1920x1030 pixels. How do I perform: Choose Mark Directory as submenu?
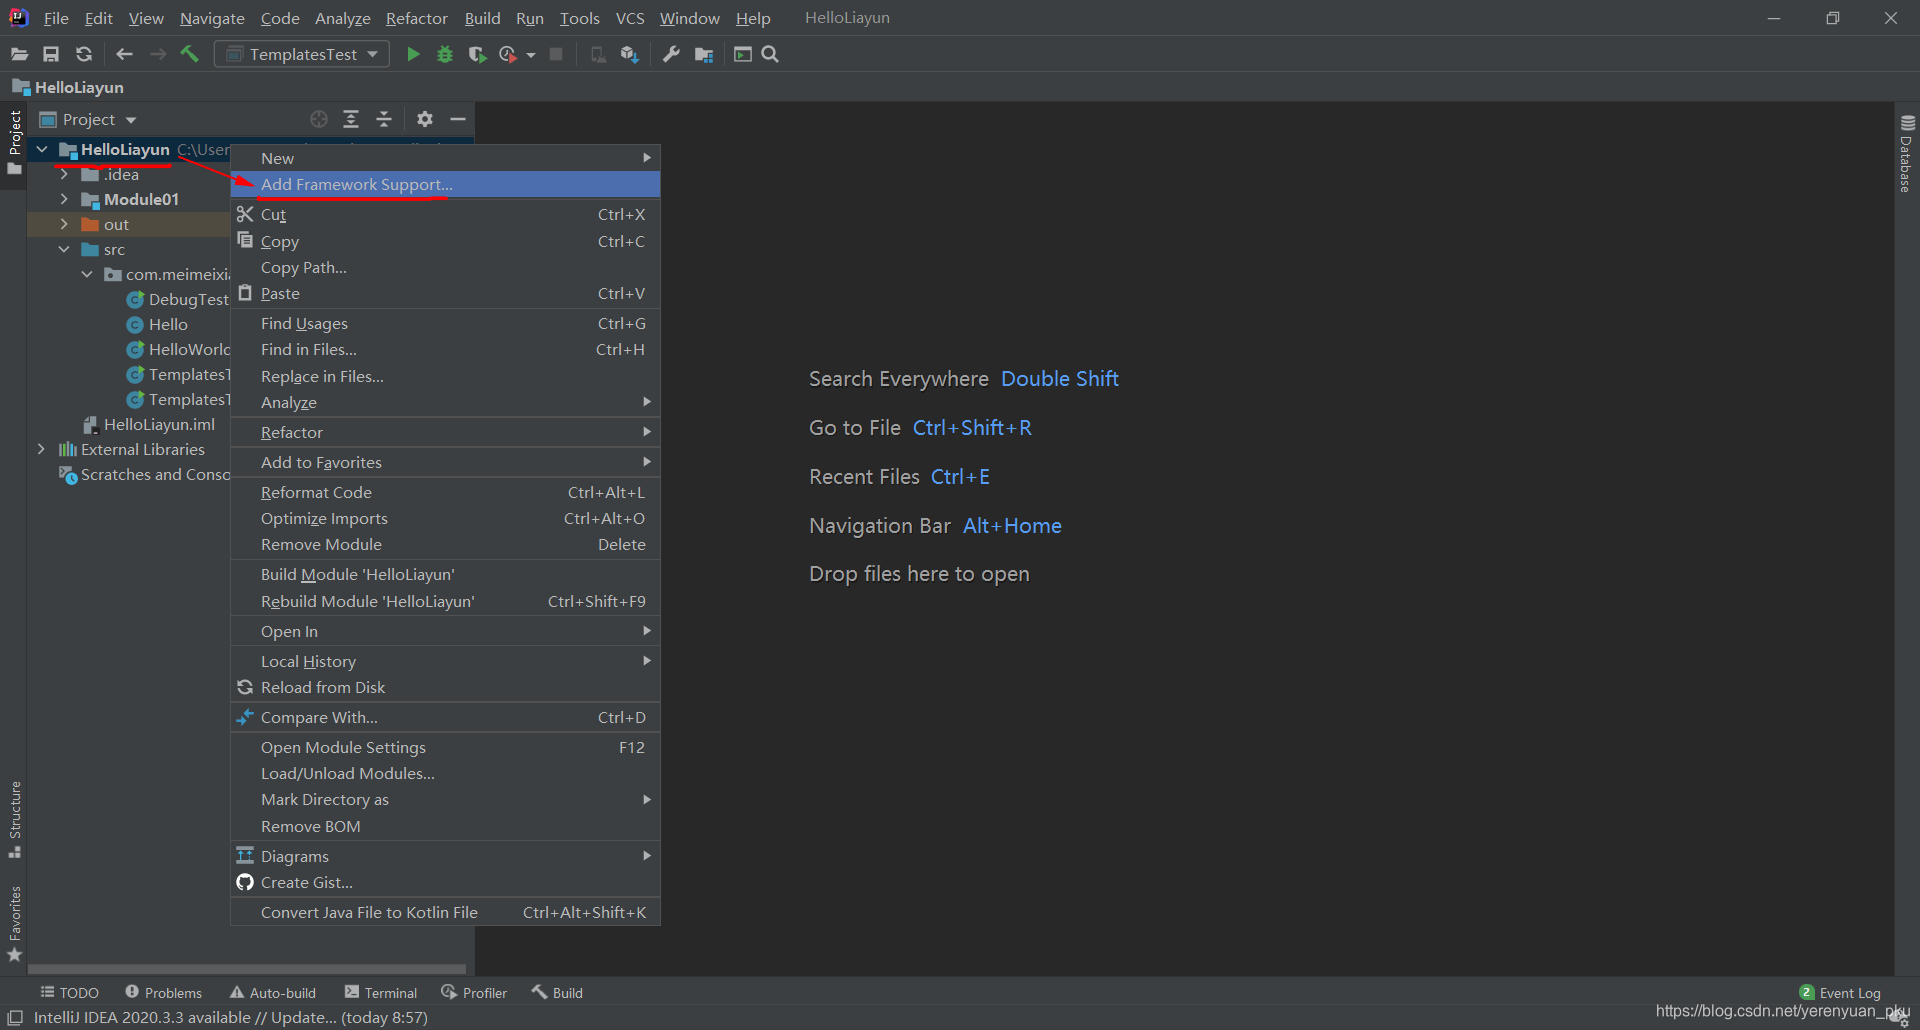tap(445, 799)
